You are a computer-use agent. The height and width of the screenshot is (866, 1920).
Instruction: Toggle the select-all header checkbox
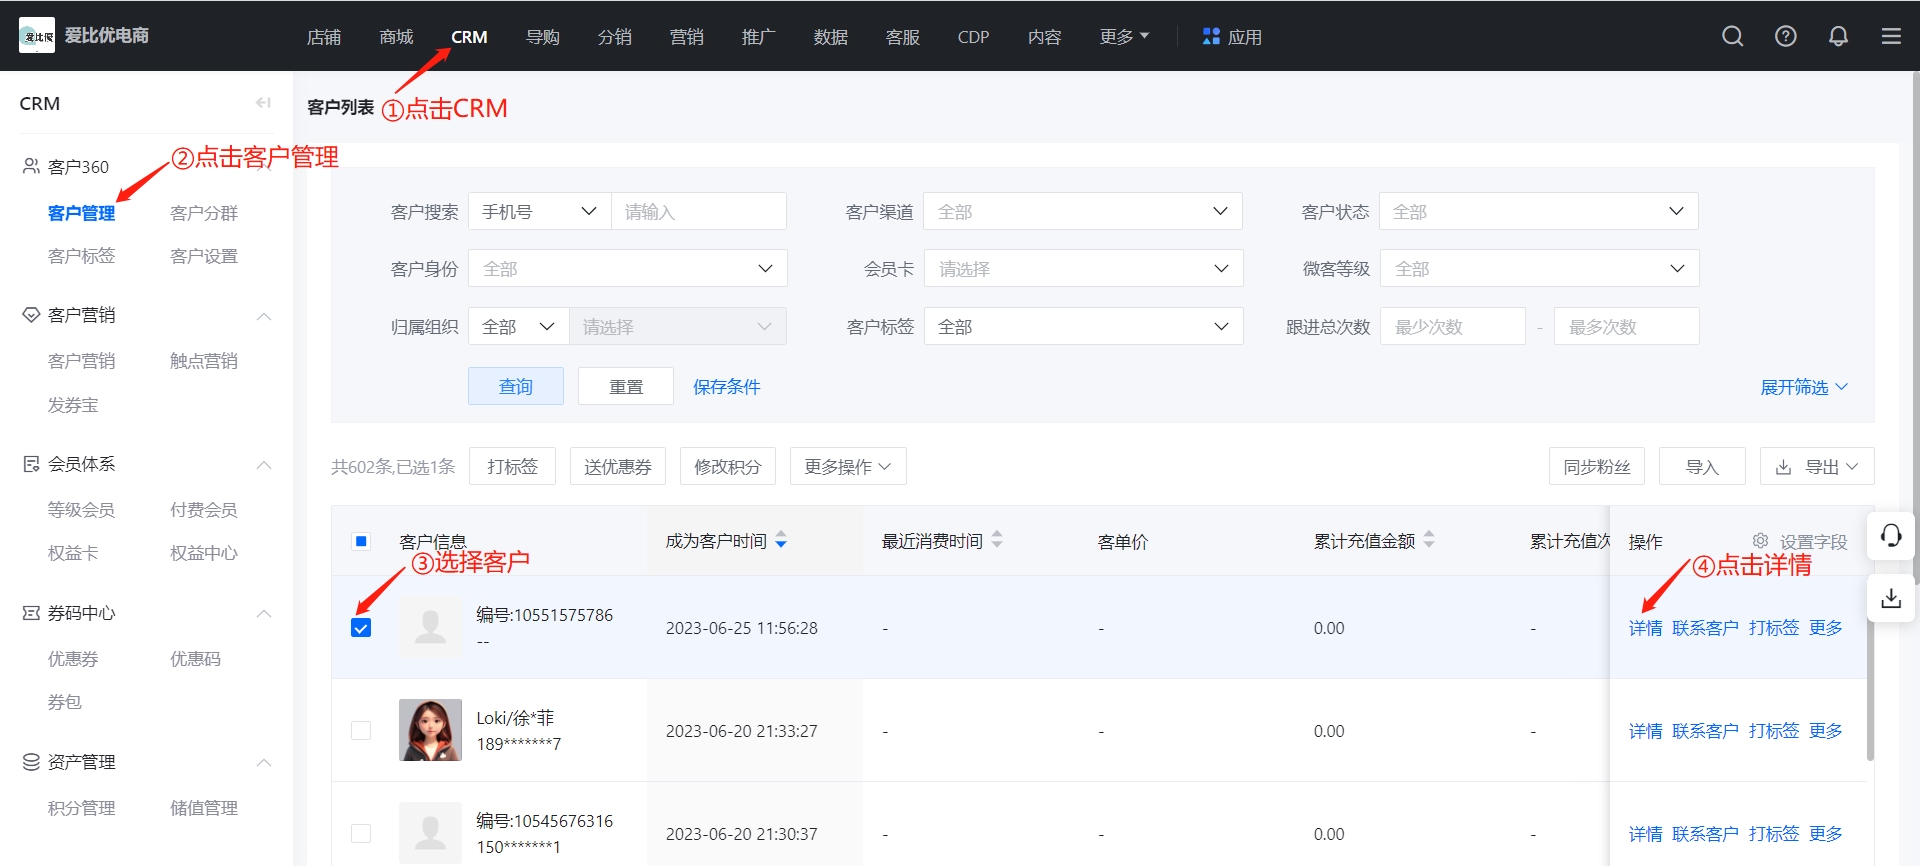click(361, 541)
